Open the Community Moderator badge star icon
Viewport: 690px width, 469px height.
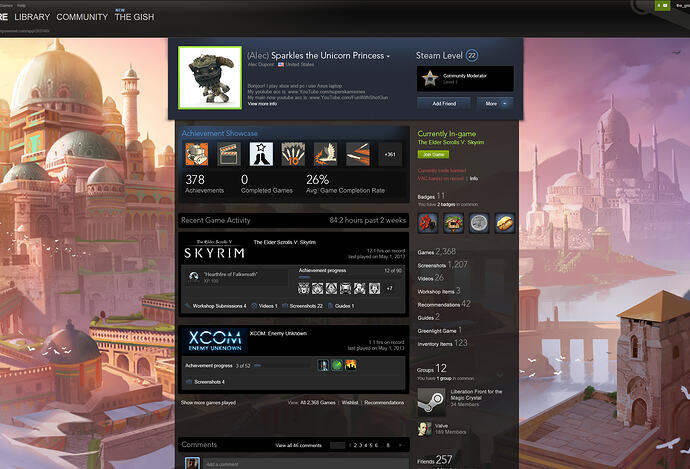tap(429, 78)
